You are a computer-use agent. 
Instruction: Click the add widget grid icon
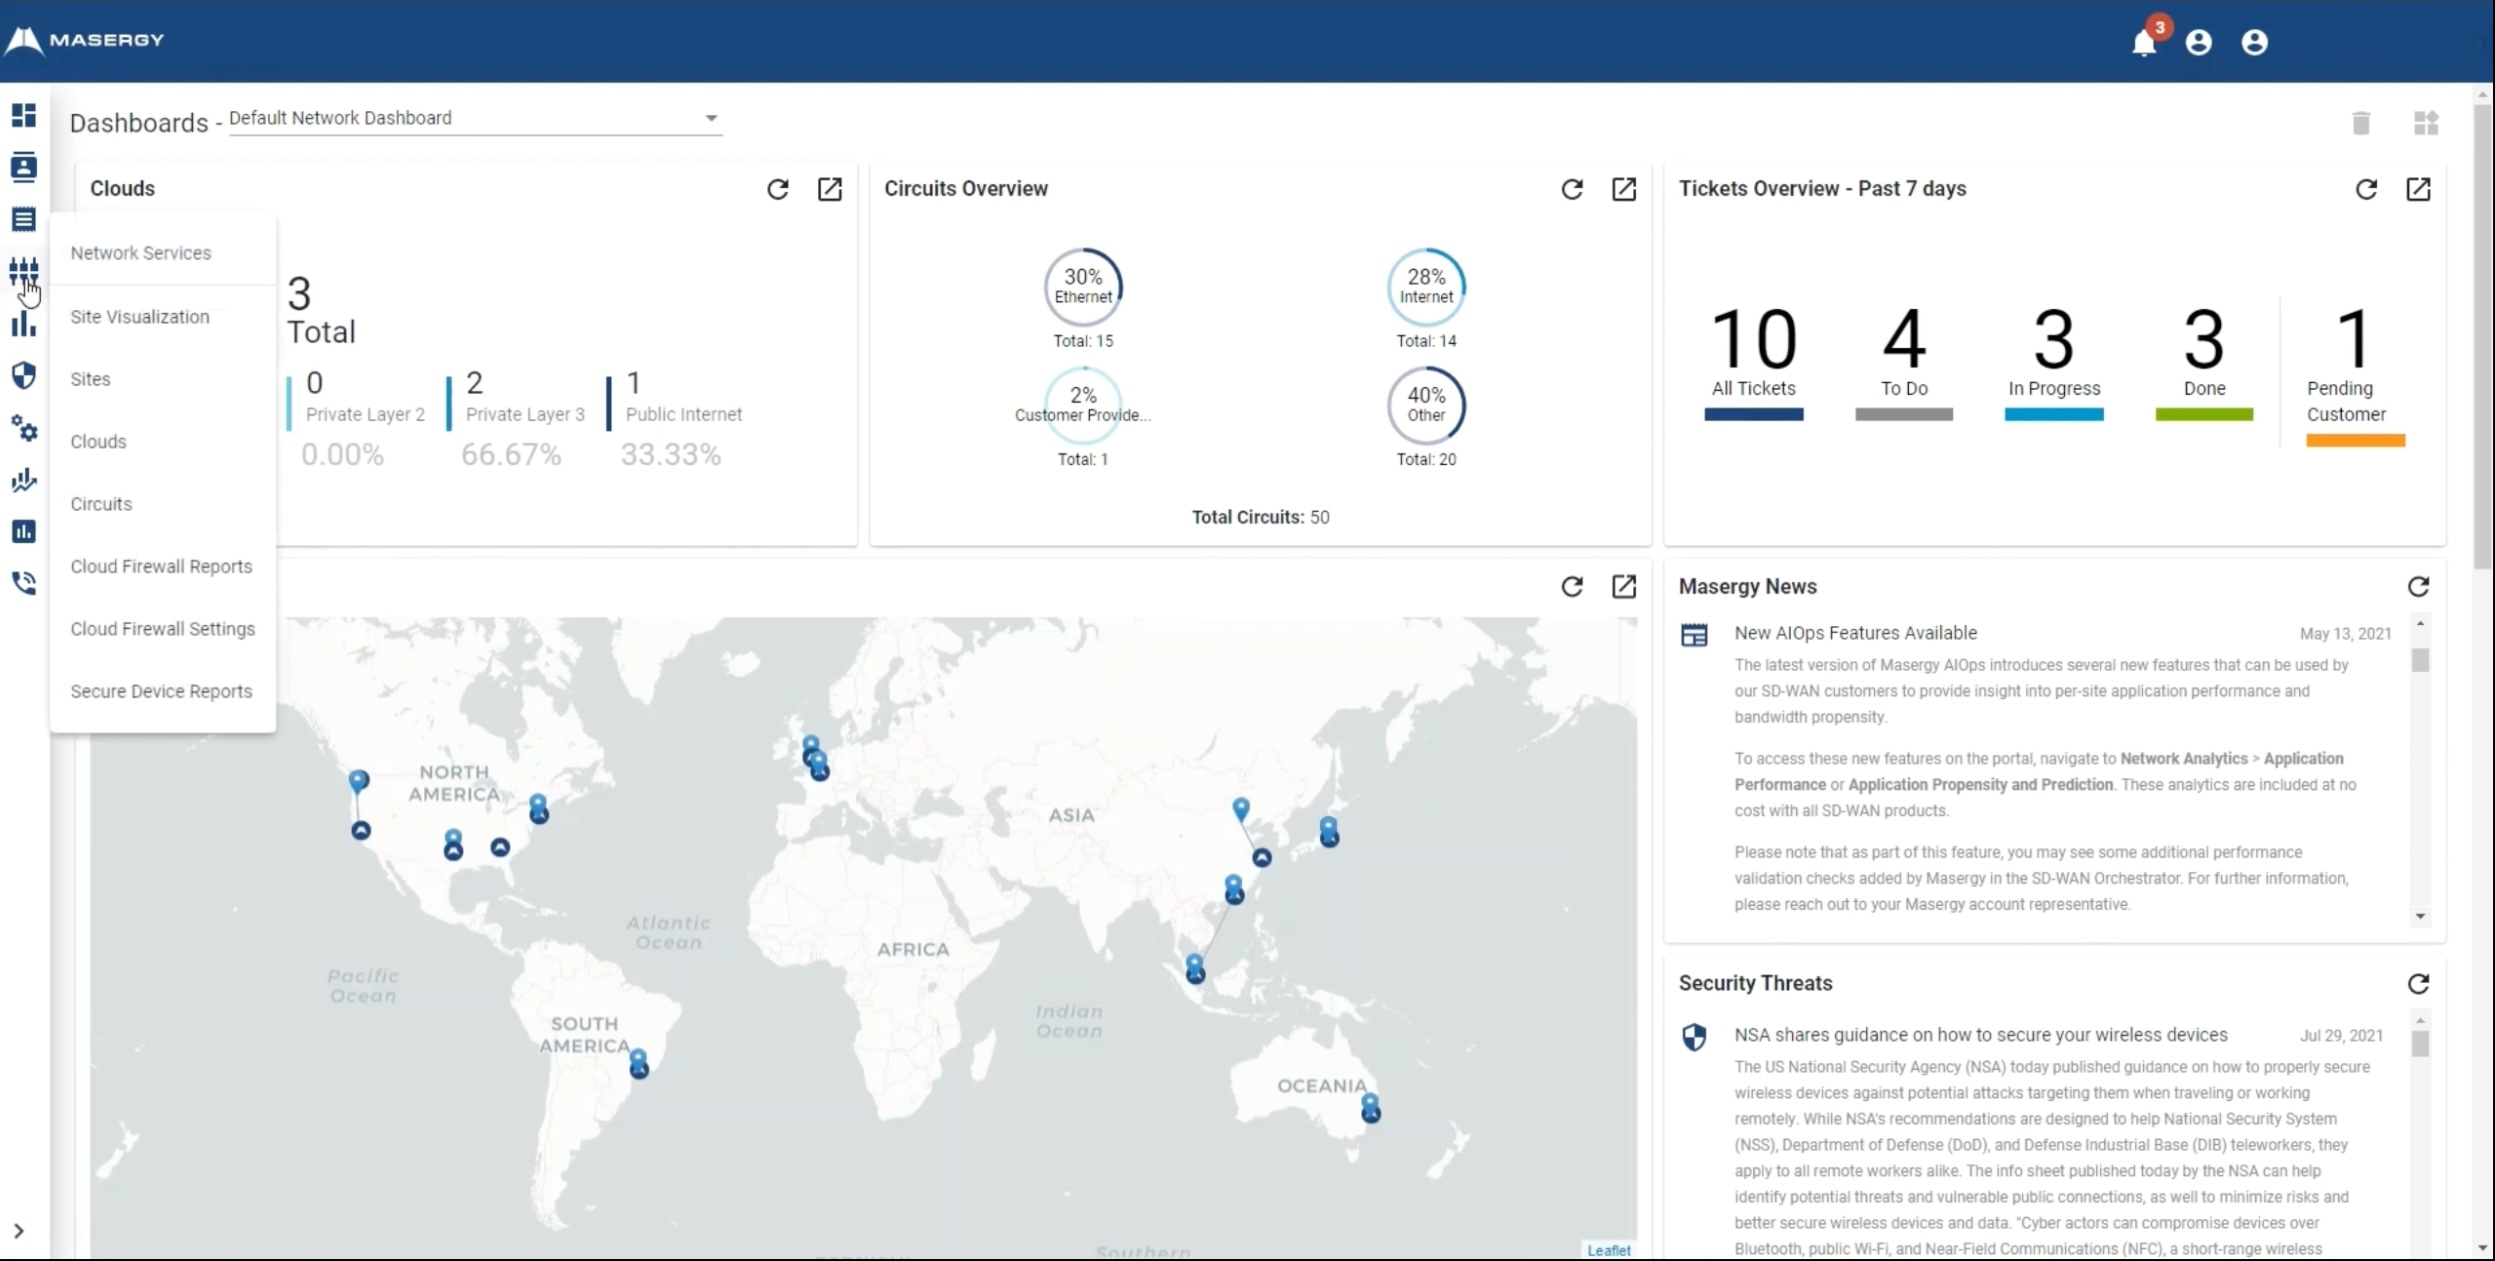[x=2426, y=123]
